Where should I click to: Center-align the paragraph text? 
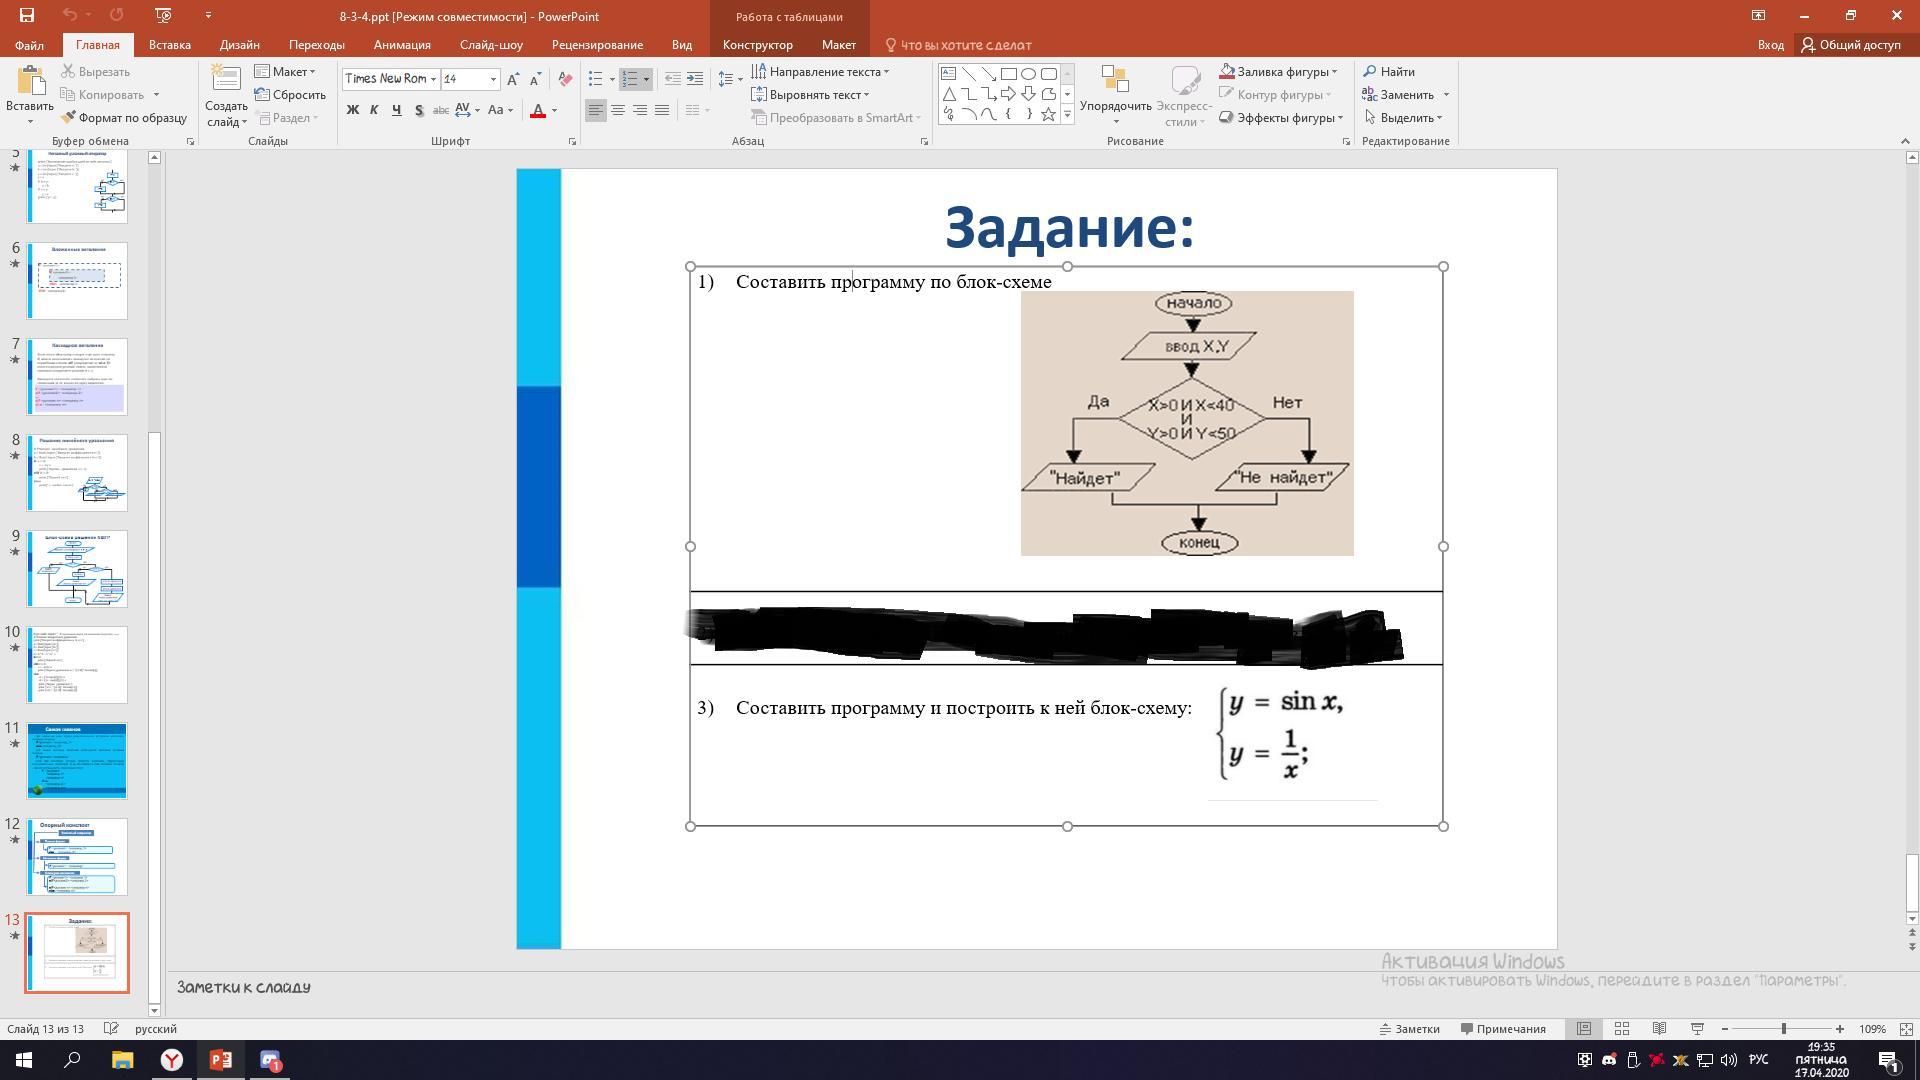click(x=618, y=110)
